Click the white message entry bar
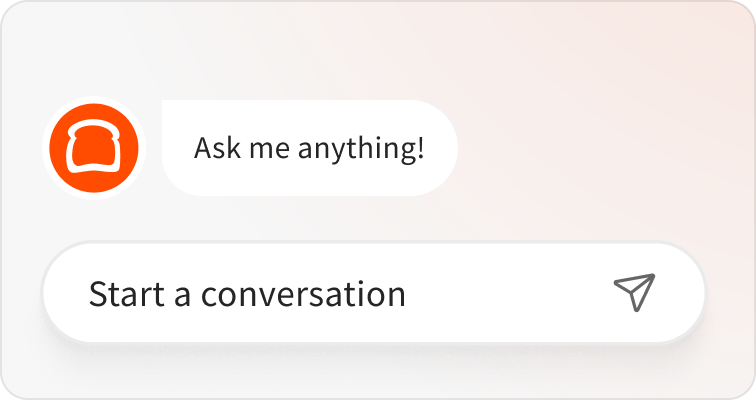The width and height of the screenshot is (756, 400). coord(300,294)
